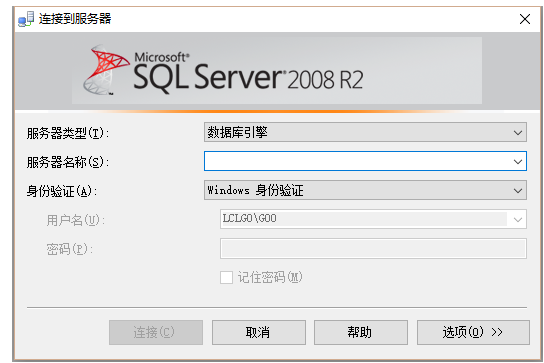The height and width of the screenshot is (363, 544).
Task: Expand the 用户名 dropdown chevron
Action: (x=518, y=219)
